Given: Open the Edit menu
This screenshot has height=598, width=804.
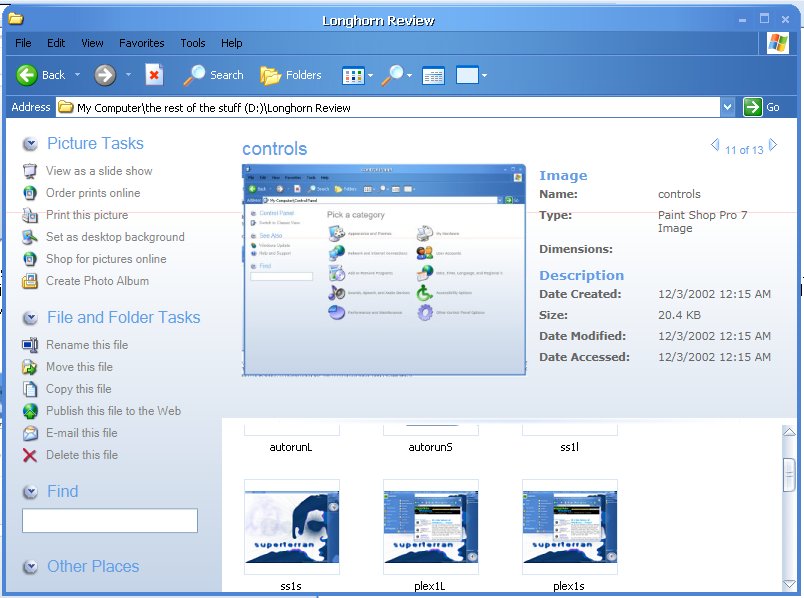Looking at the screenshot, I should tap(56, 43).
